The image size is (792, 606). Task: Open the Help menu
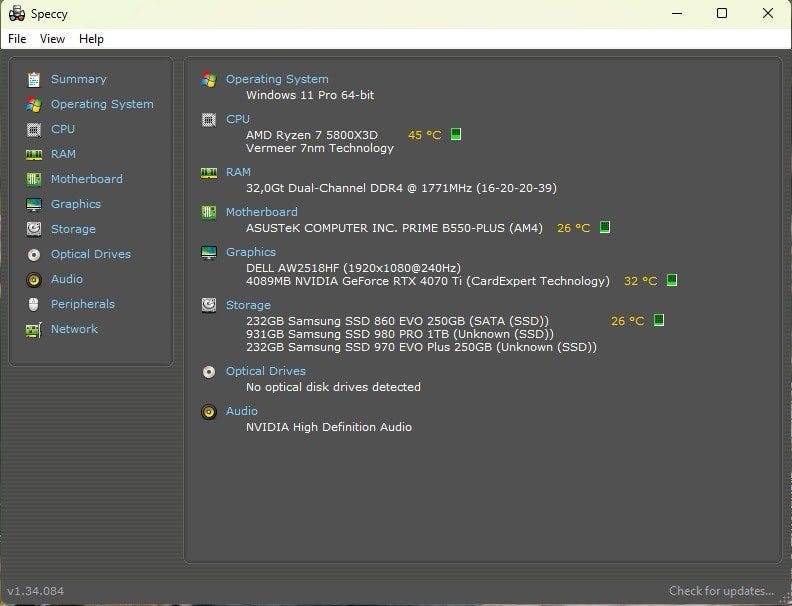91,39
